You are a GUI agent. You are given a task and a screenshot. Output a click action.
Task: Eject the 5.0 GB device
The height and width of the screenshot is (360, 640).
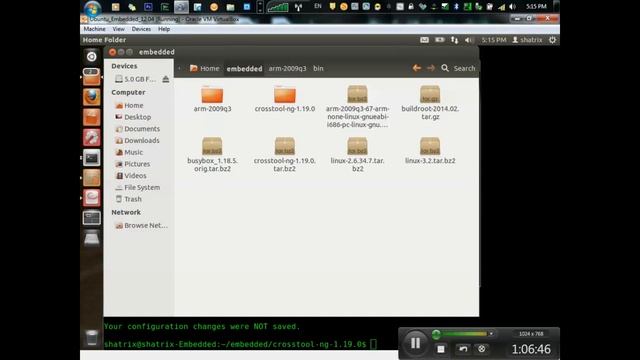point(165,79)
